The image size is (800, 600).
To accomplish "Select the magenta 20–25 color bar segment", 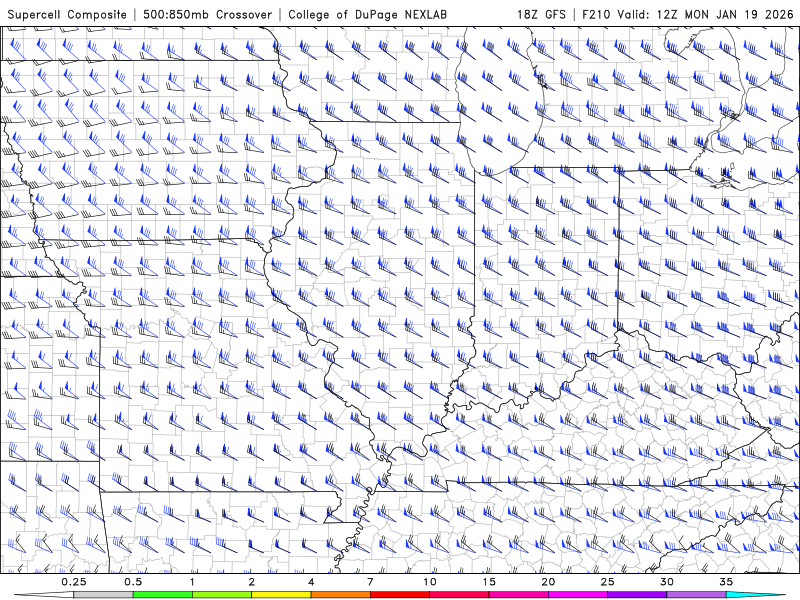I will pyautogui.click(x=578, y=595).
